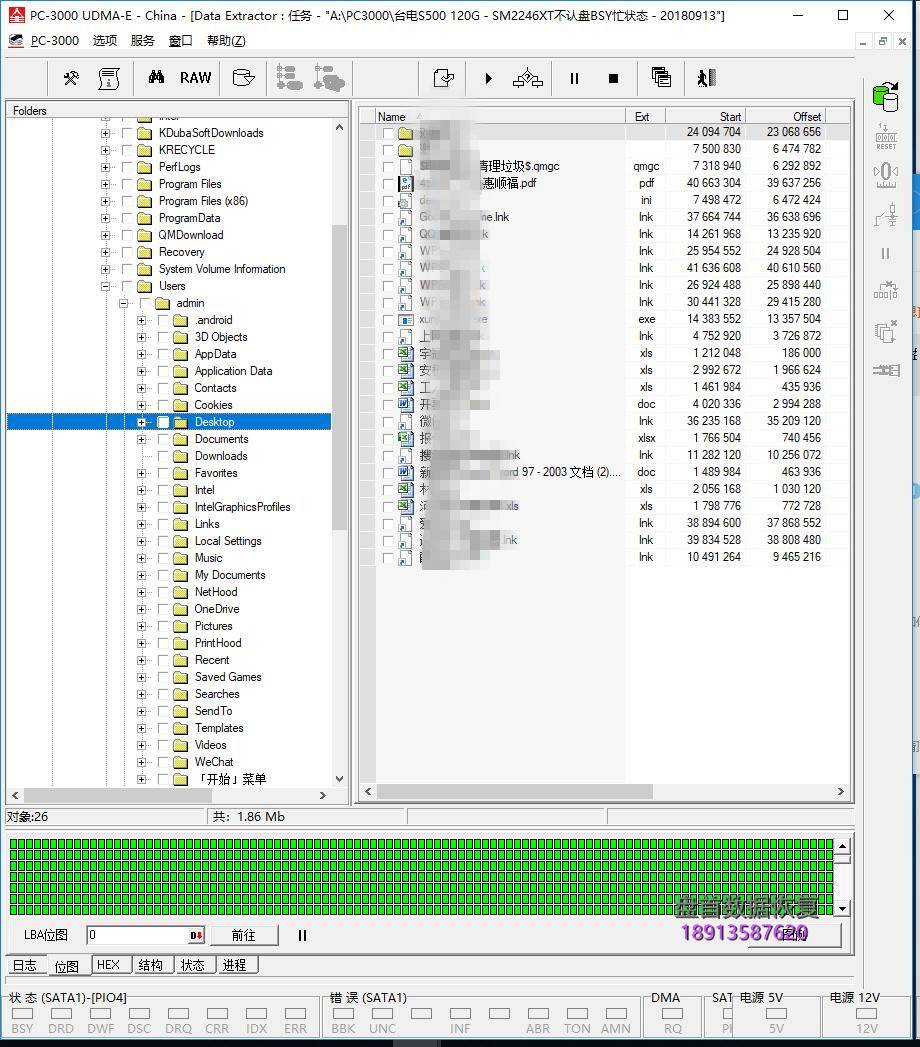Click the stacked pages with X icon in sidebar
This screenshot has height=1047, width=920.
click(x=886, y=331)
